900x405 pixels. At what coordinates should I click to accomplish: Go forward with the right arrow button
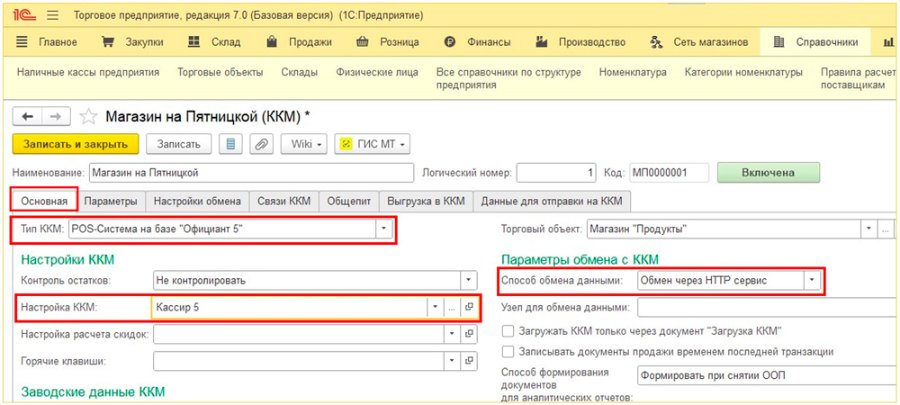click(x=56, y=116)
